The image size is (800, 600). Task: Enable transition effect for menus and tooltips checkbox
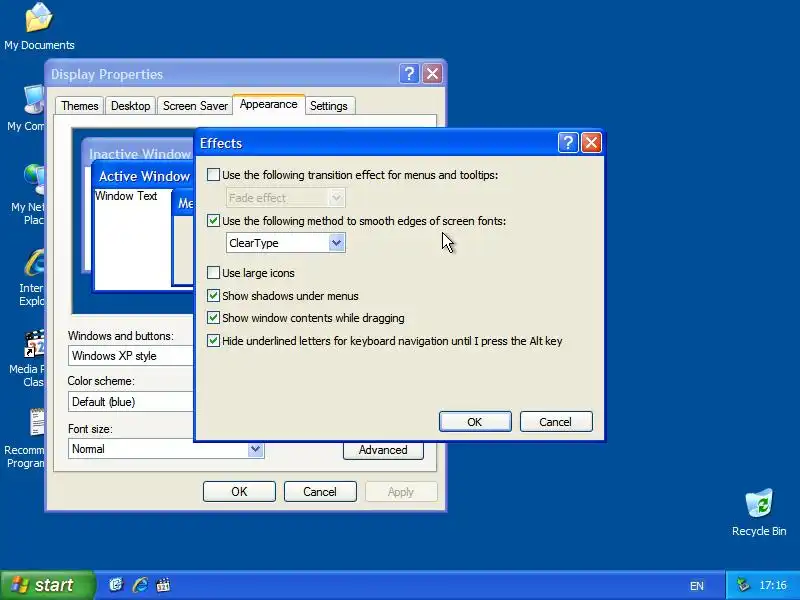pyautogui.click(x=213, y=175)
